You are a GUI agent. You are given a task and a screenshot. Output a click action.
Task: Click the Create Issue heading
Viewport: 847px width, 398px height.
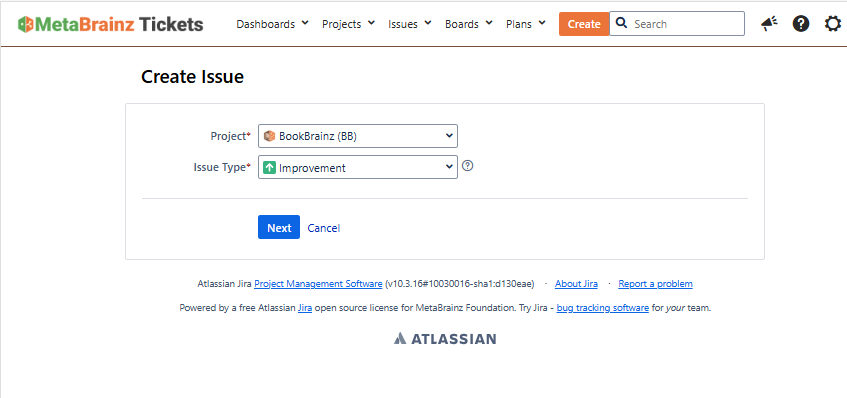click(192, 77)
